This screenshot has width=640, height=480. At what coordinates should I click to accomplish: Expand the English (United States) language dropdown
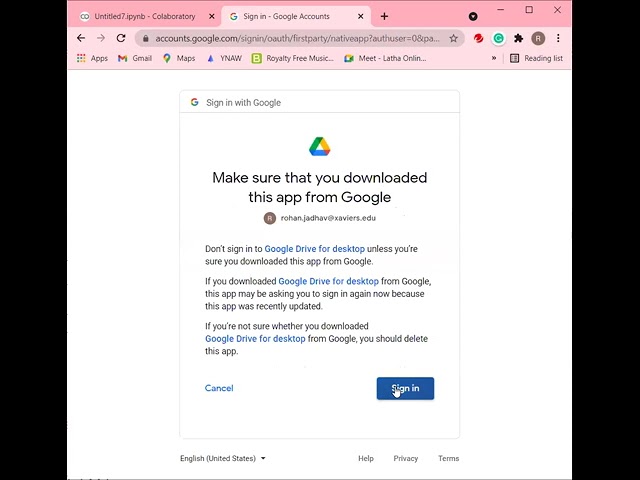click(223, 458)
